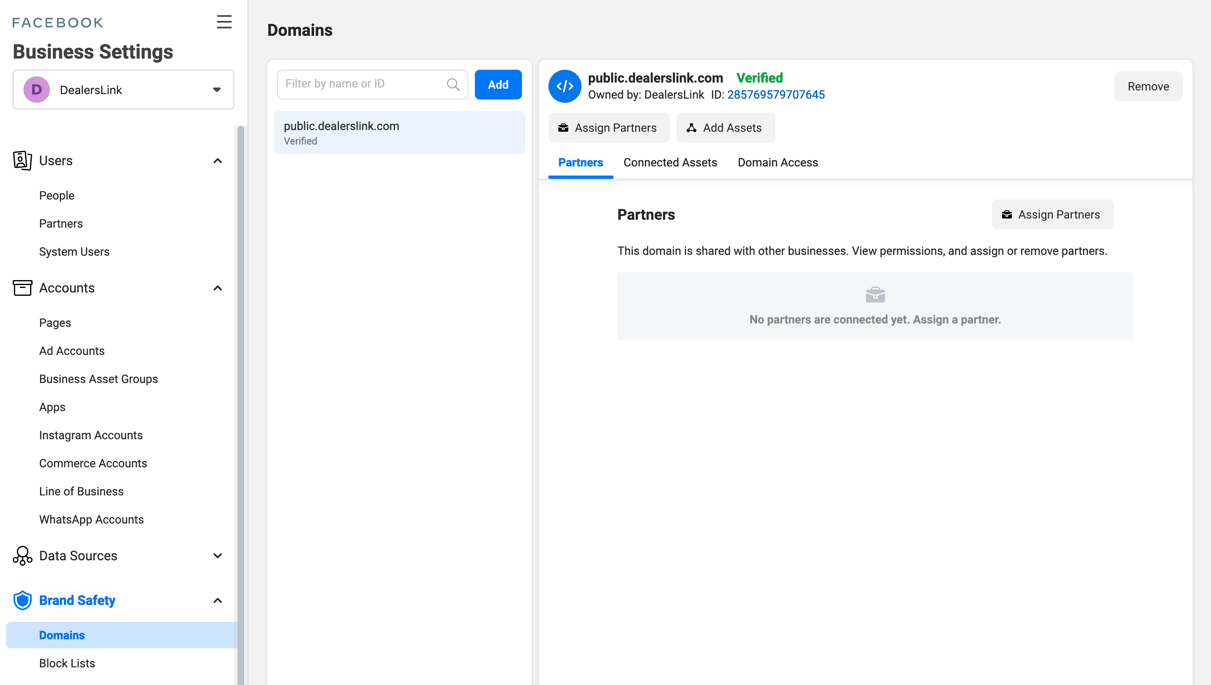Click the empty partners briefcase icon

coord(875,295)
